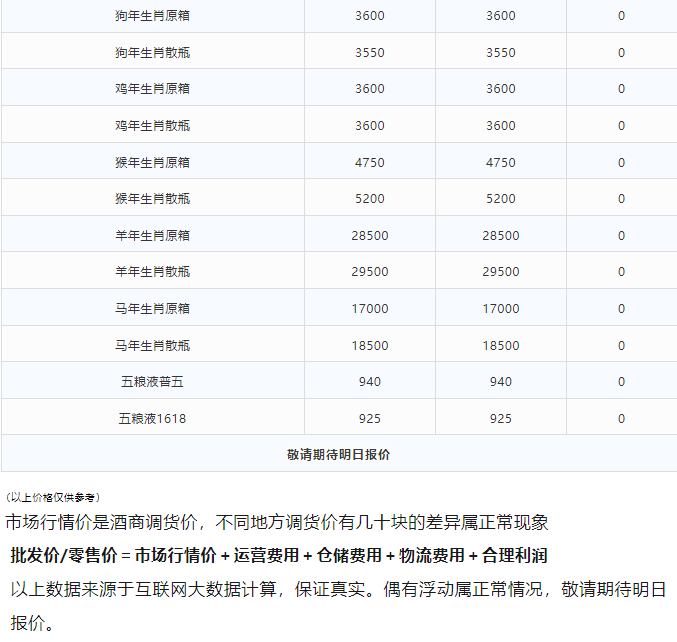Click first 940 price in 五粮液普五 row
This screenshot has height=642, width=677.
pyautogui.click(x=370, y=382)
